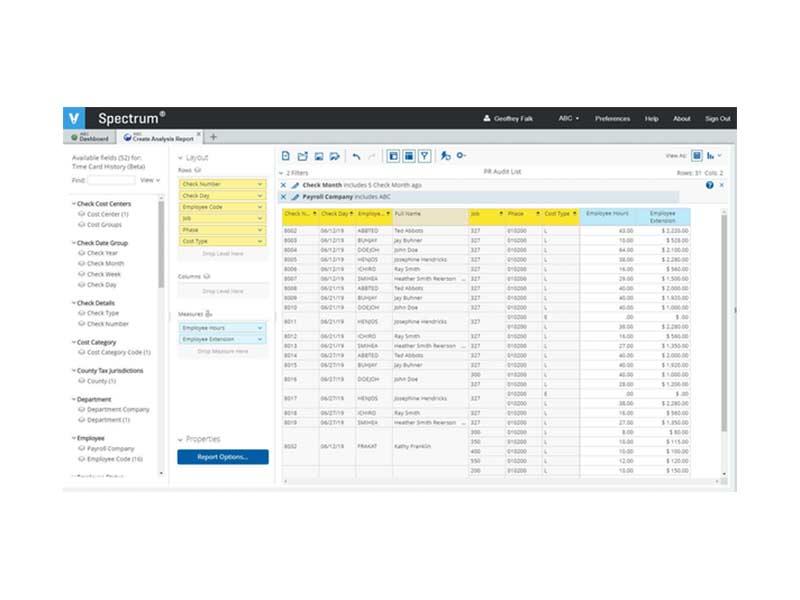
Task: Open the chart type dropdown arrow
Action: coord(720,155)
